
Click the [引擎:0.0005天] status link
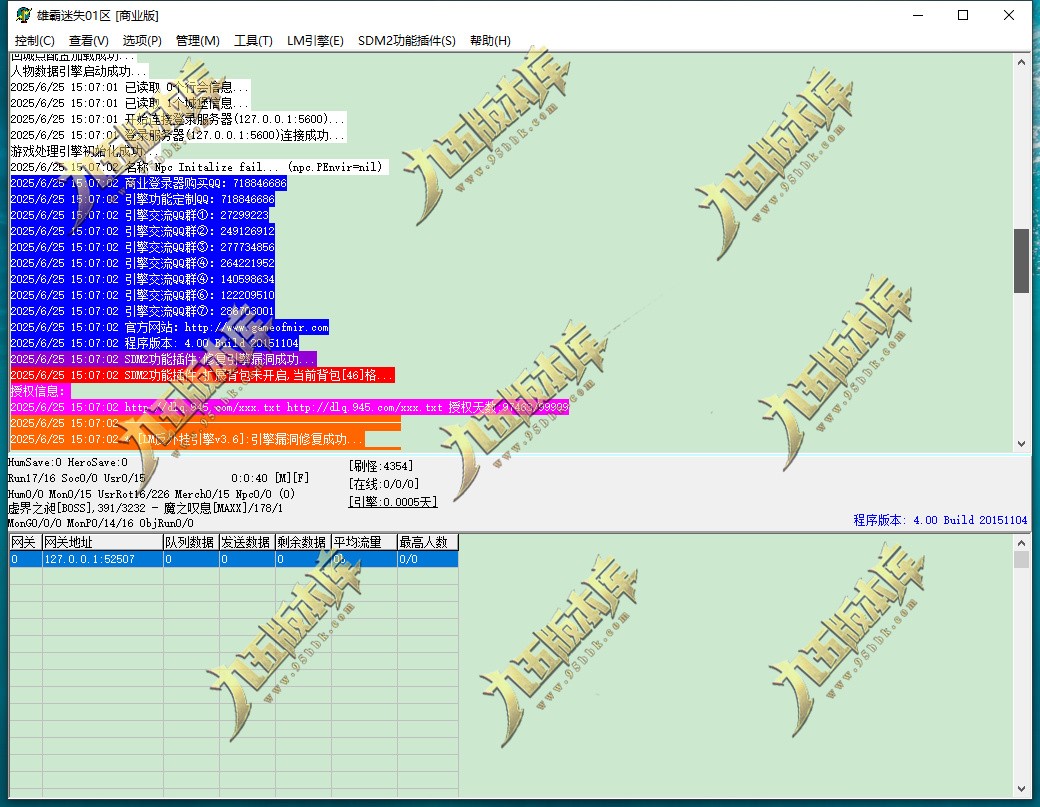pyautogui.click(x=393, y=502)
